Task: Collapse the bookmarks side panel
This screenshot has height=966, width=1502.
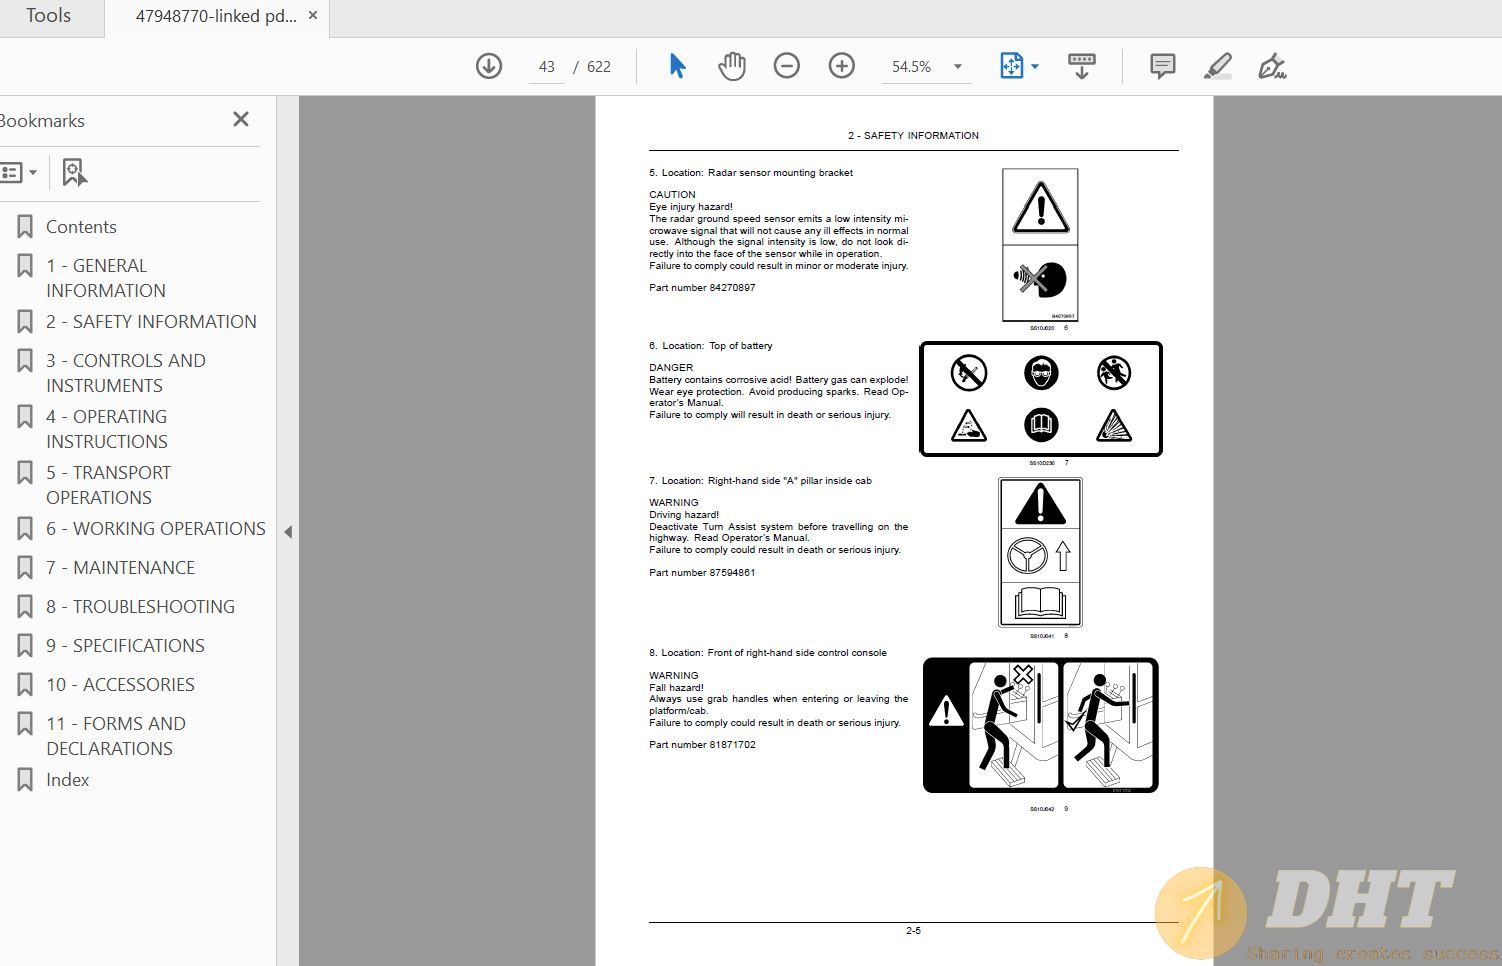Action: (x=288, y=532)
